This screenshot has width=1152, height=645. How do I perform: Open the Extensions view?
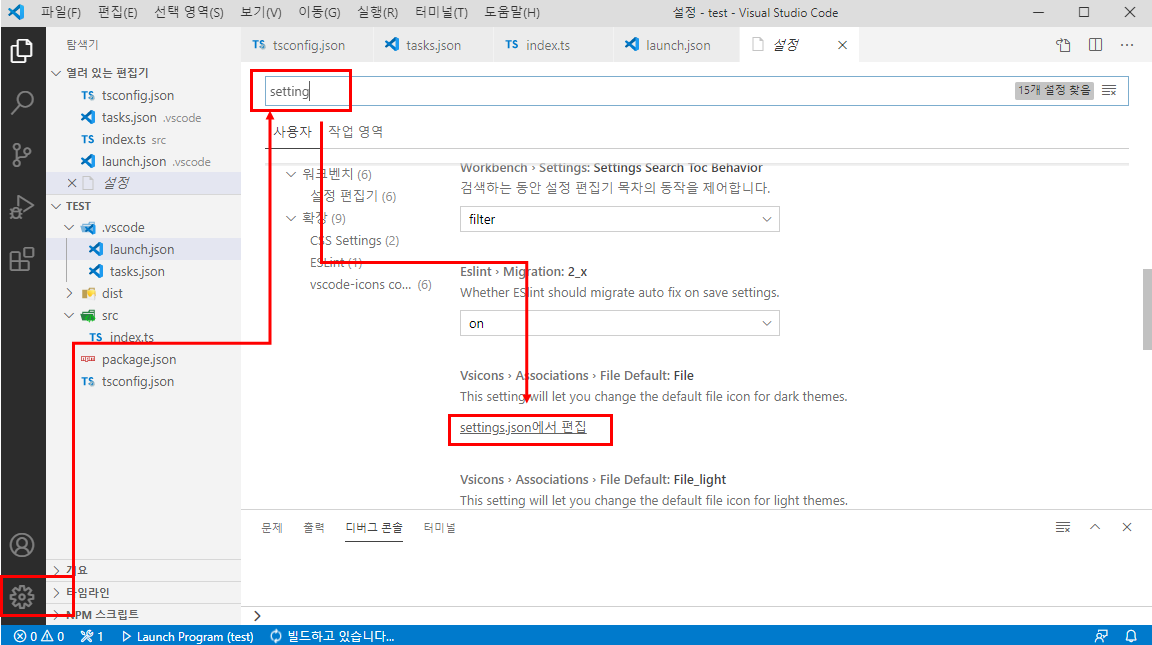pyautogui.click(x=22, y=259)
